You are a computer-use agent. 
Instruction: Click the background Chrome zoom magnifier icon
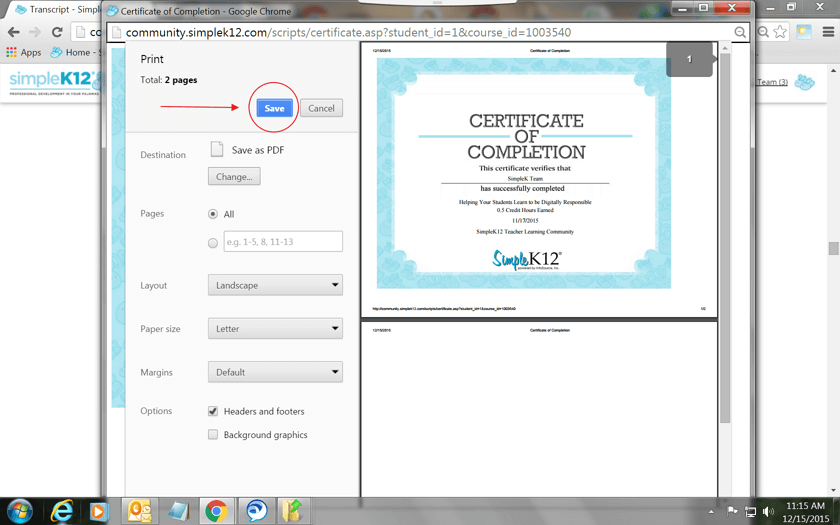[x=763, y=32]
